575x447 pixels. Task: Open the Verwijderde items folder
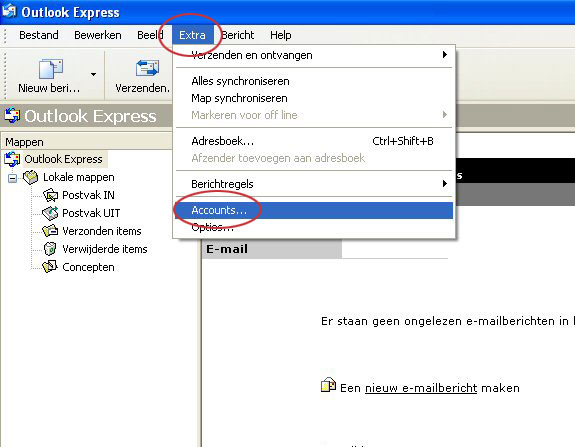tap(105, 249)
